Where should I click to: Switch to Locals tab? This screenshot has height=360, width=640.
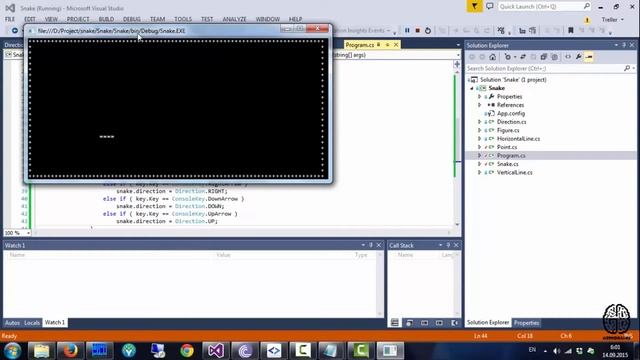click(x=32, y=322)
